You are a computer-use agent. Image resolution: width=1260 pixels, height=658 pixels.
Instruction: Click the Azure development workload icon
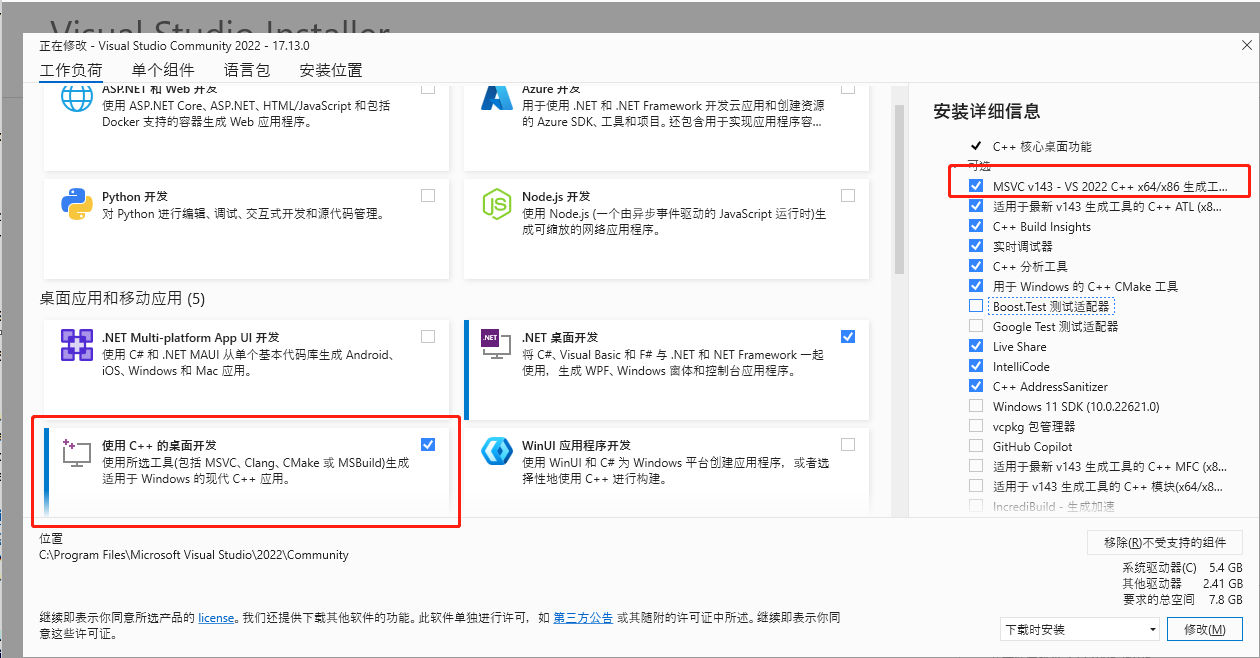498,97
